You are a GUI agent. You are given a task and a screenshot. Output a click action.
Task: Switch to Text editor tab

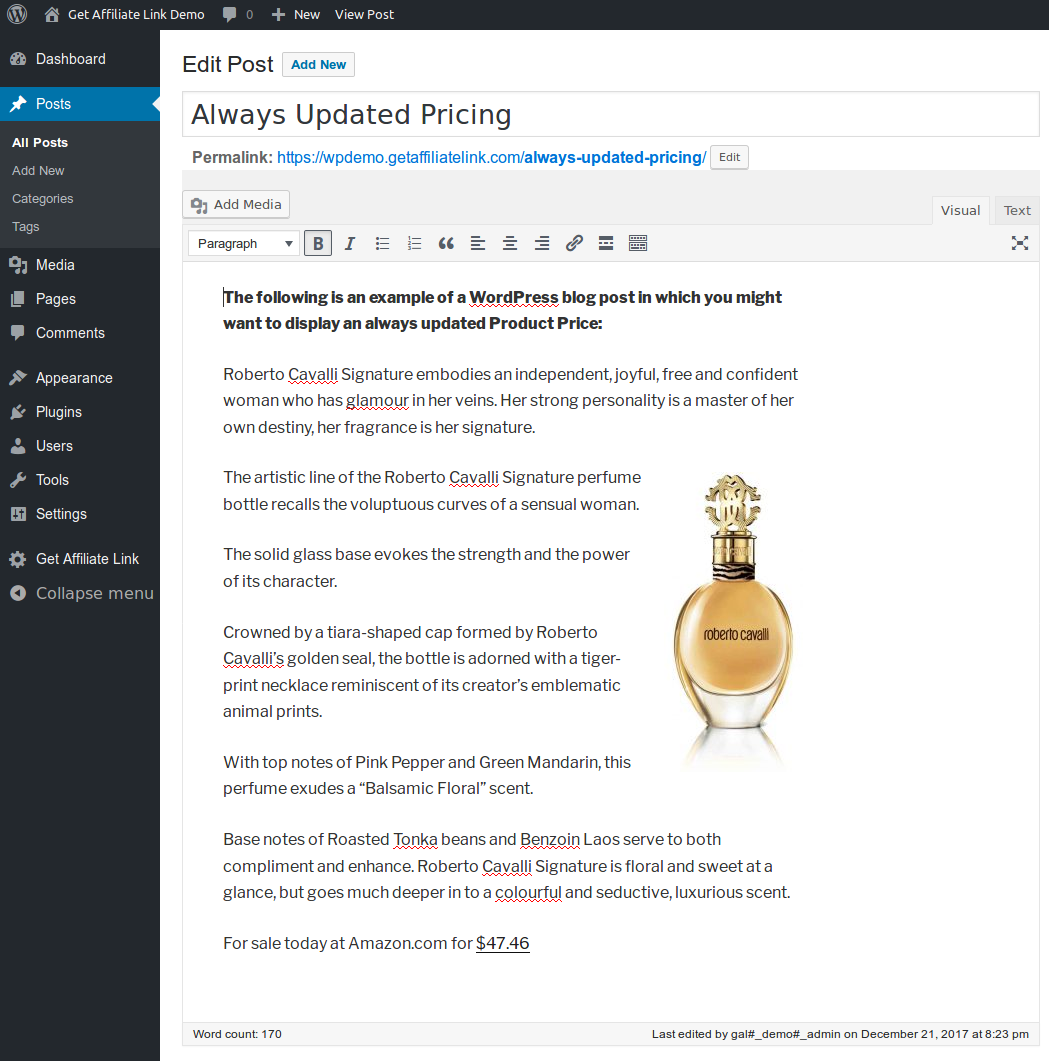click(x=1017, y=210)
